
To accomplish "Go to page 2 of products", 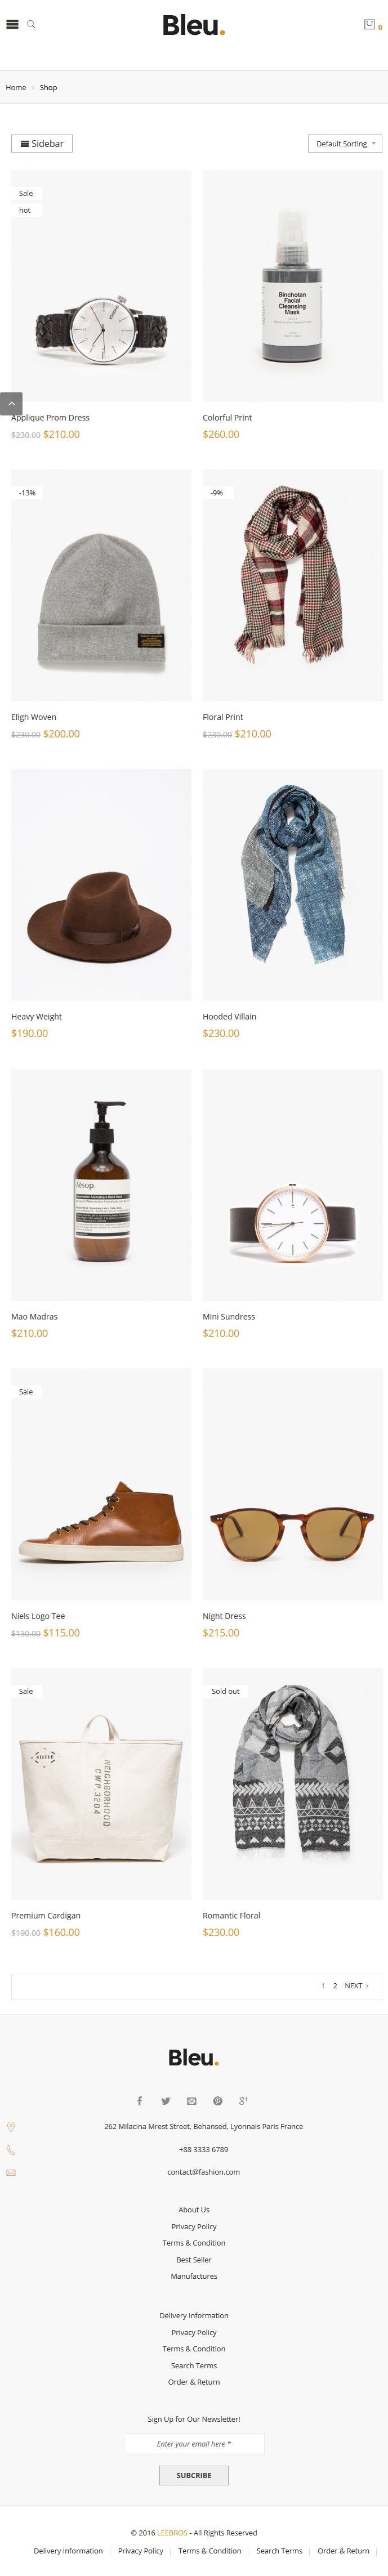I will [335, 1985].
